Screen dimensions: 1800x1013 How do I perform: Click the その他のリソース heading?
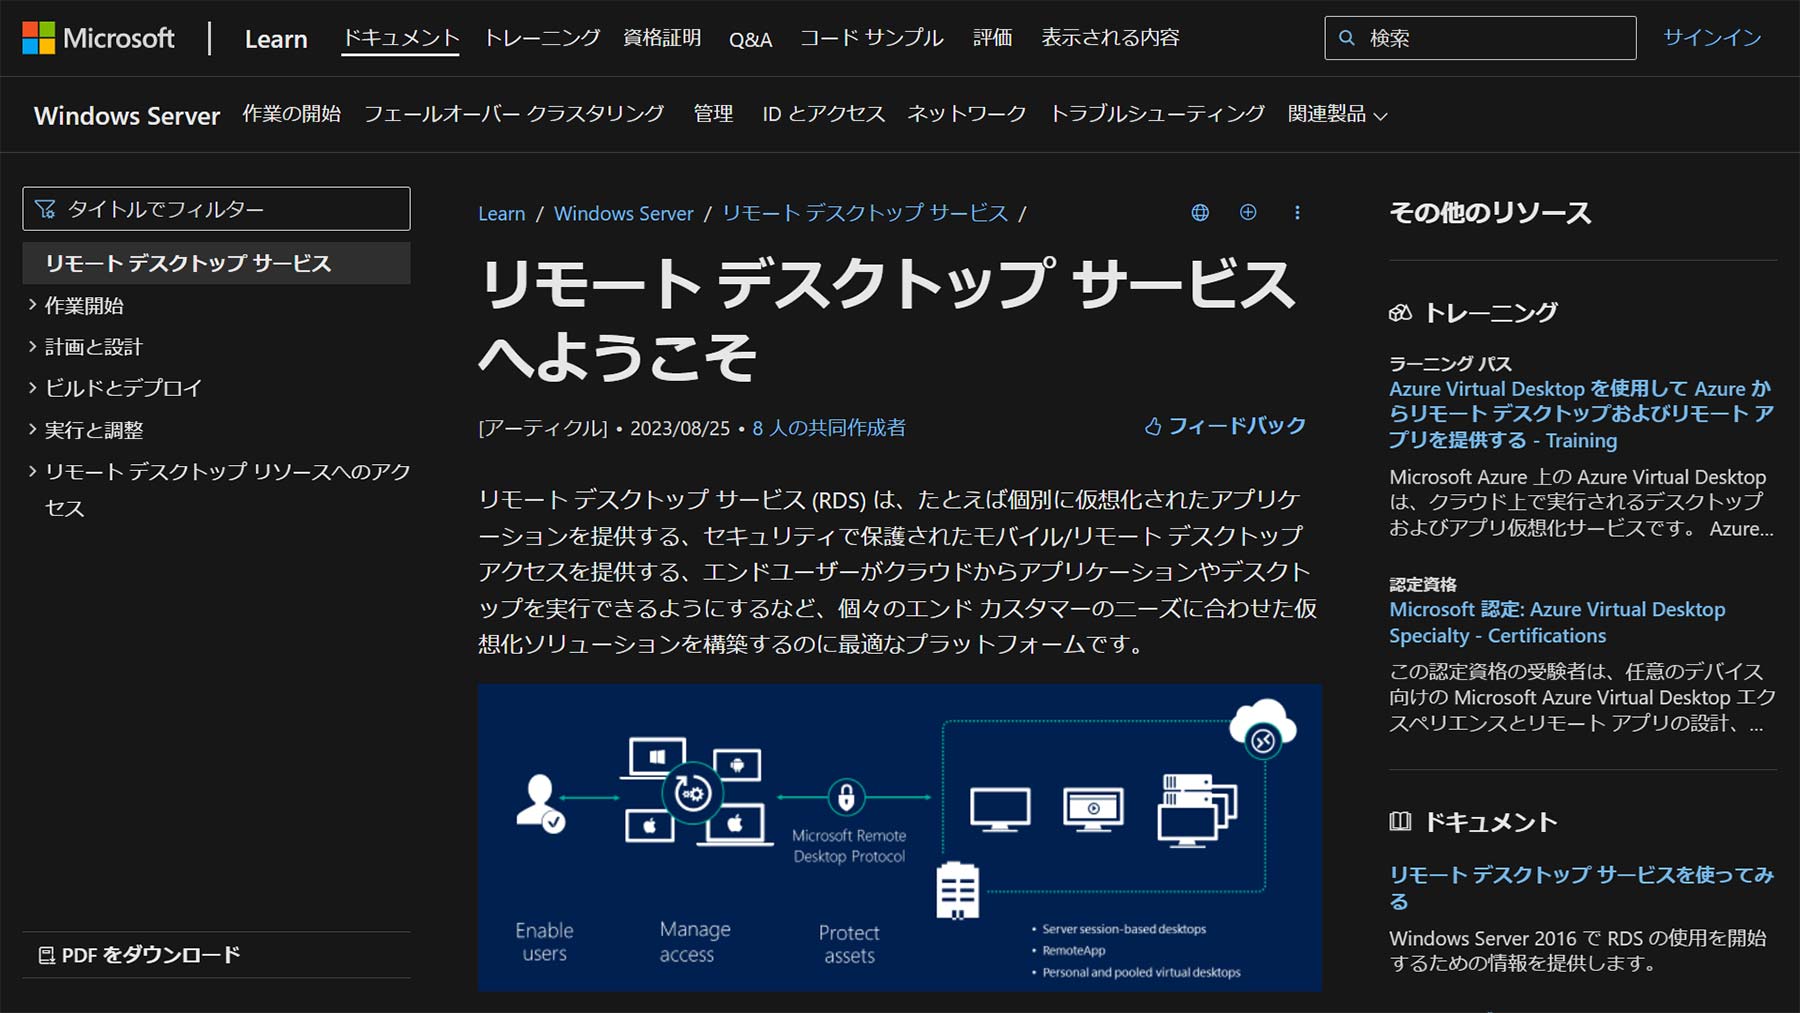click(x=1490, y=213)
